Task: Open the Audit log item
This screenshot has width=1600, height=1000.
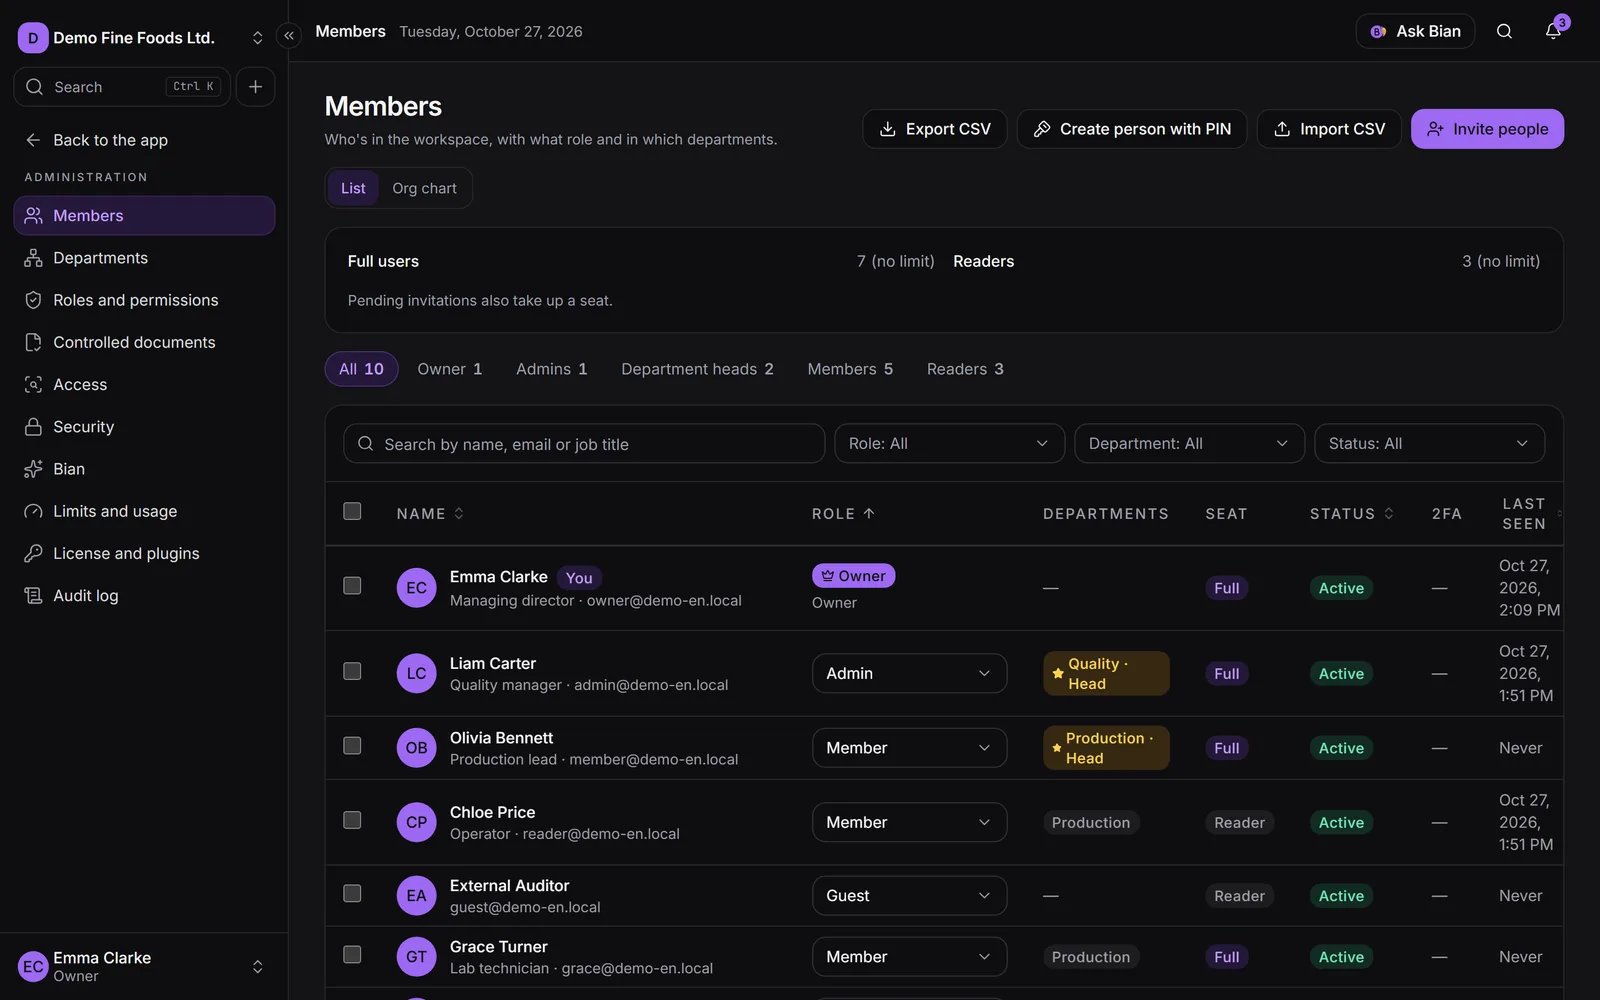Action: pyautogui.click(x=144, y=596)
